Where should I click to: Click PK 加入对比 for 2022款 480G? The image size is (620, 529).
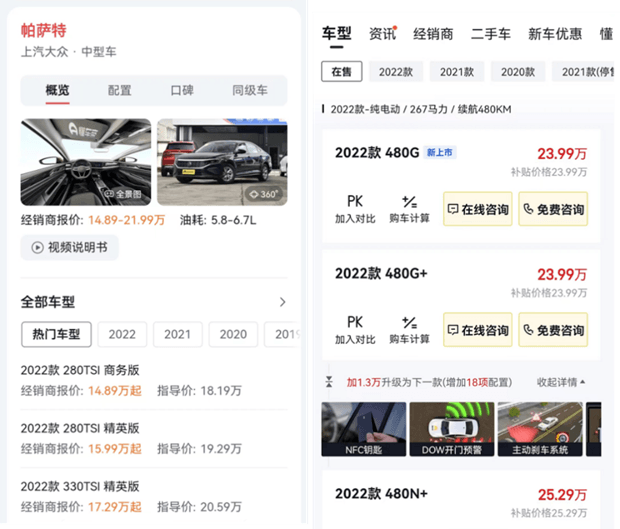355,209
